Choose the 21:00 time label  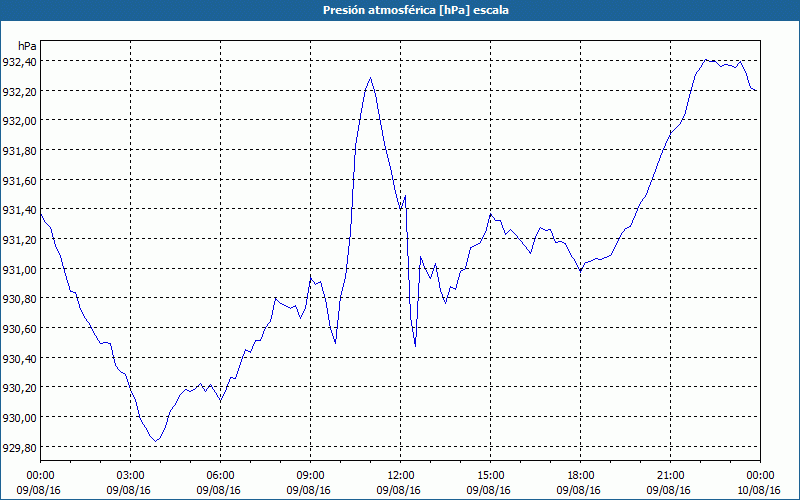pos(670,476)
